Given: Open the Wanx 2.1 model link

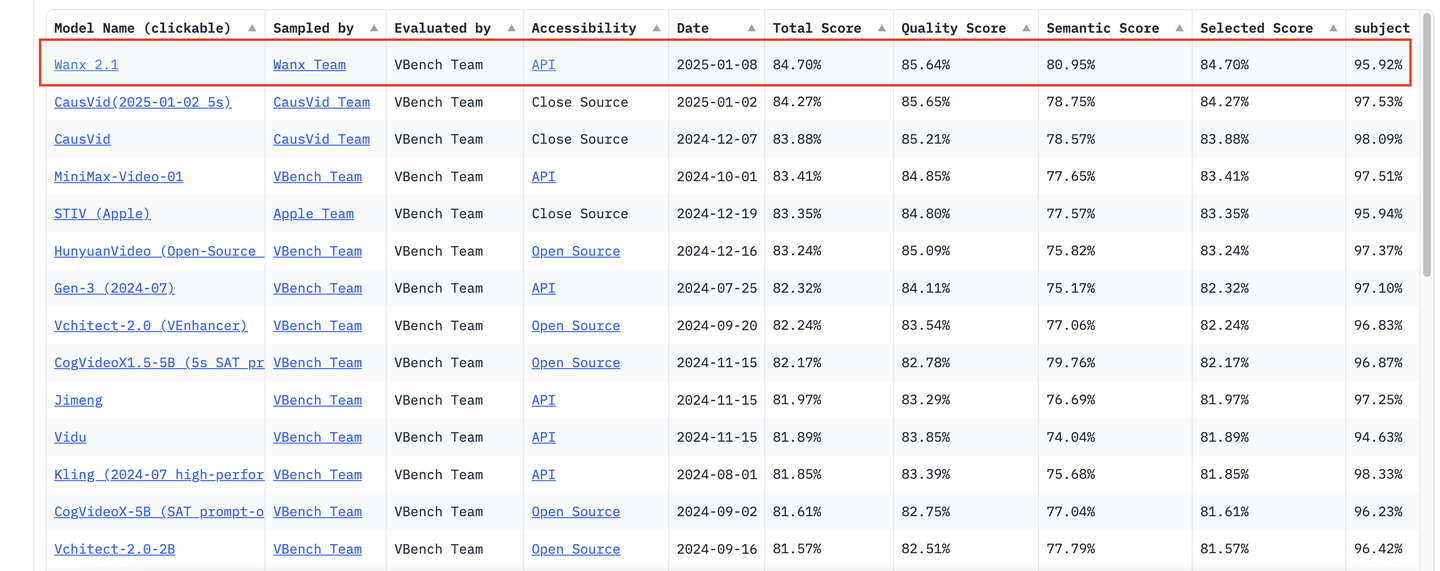Looking at the screenshot, I should coord(86,65).
